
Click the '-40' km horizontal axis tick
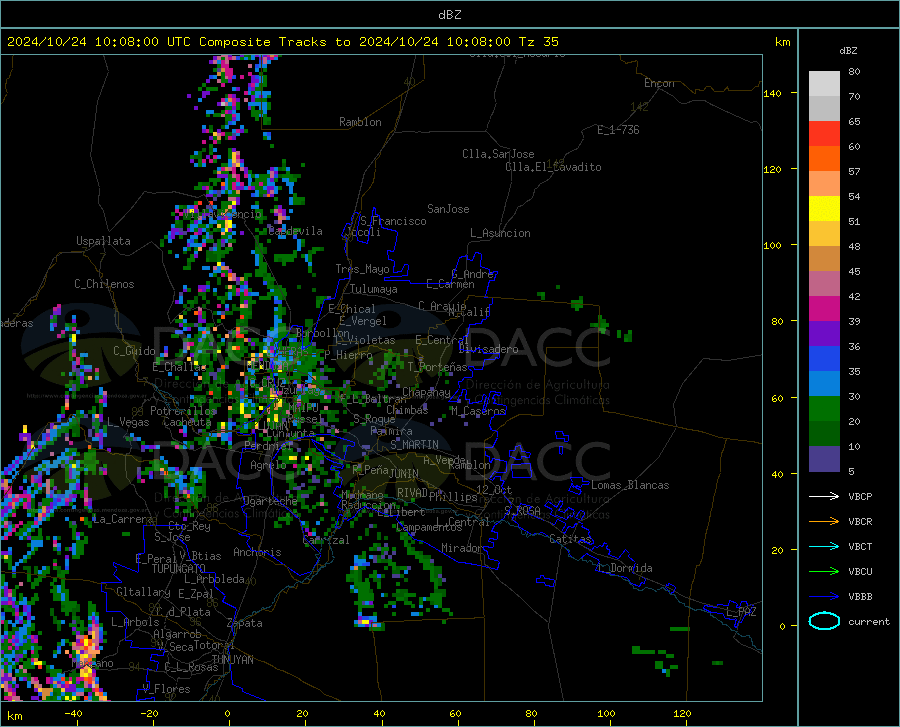point(73,713)
